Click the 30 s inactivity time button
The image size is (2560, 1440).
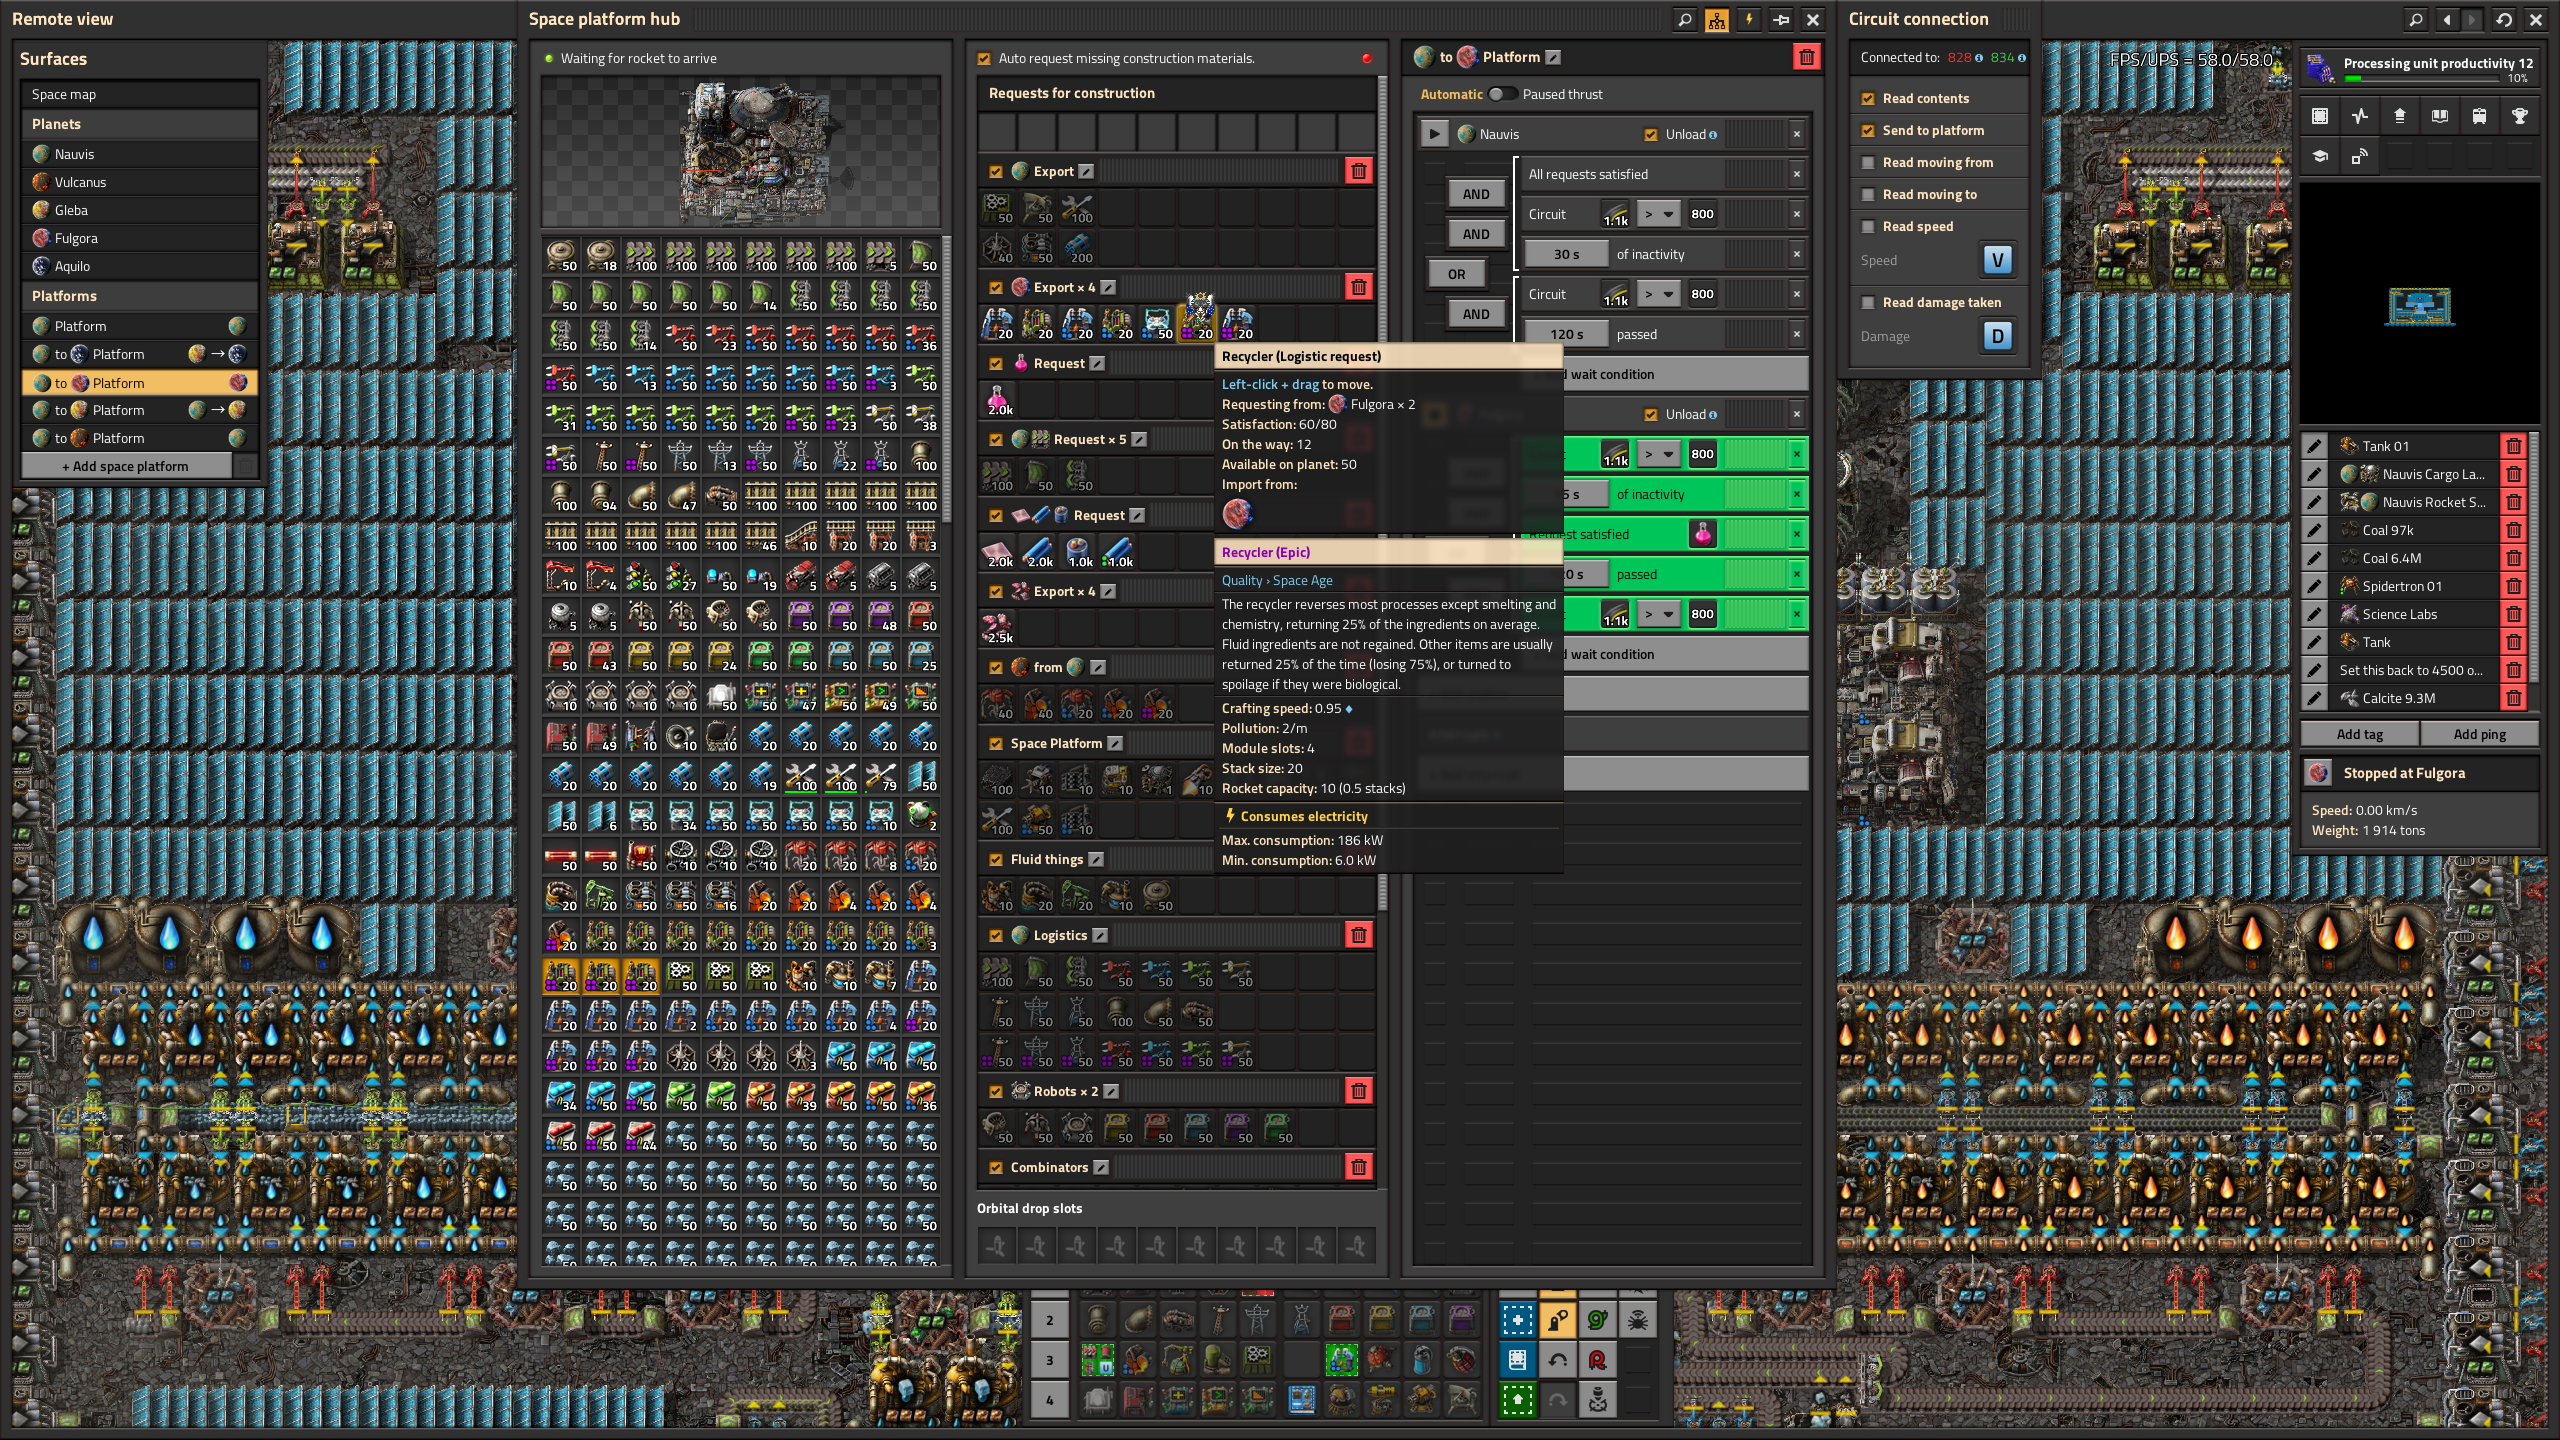pos(1566,254)
